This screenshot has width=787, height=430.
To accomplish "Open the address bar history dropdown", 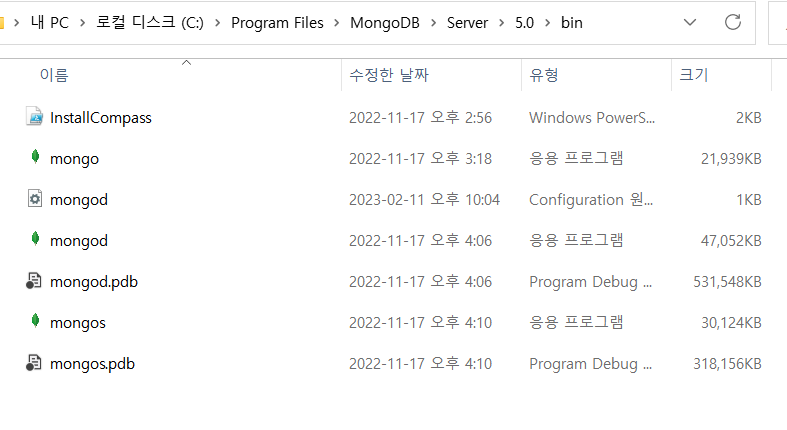I will click(690, 22).
